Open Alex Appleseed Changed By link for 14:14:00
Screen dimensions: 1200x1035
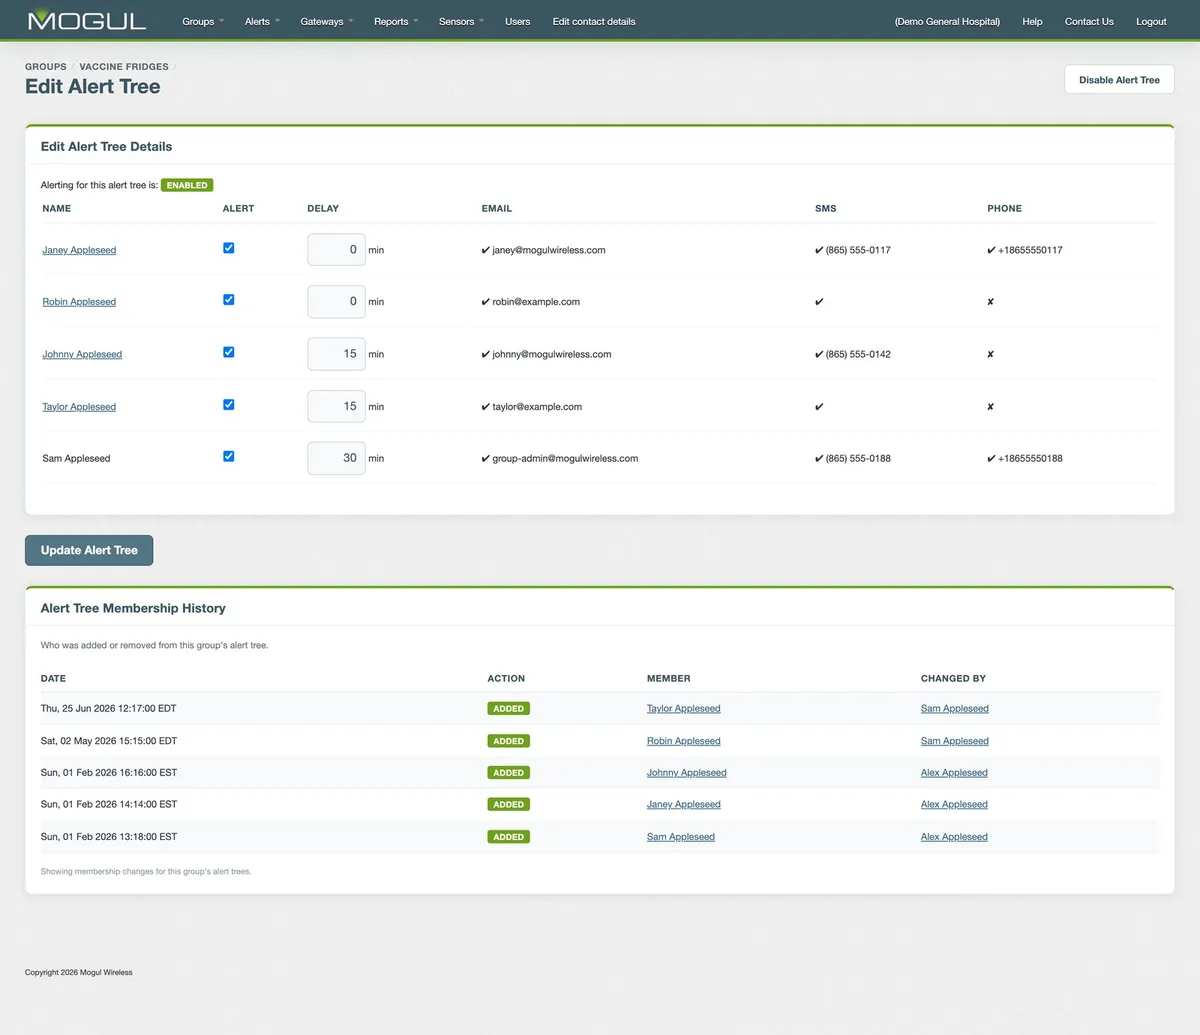click(x=954, y=805)
